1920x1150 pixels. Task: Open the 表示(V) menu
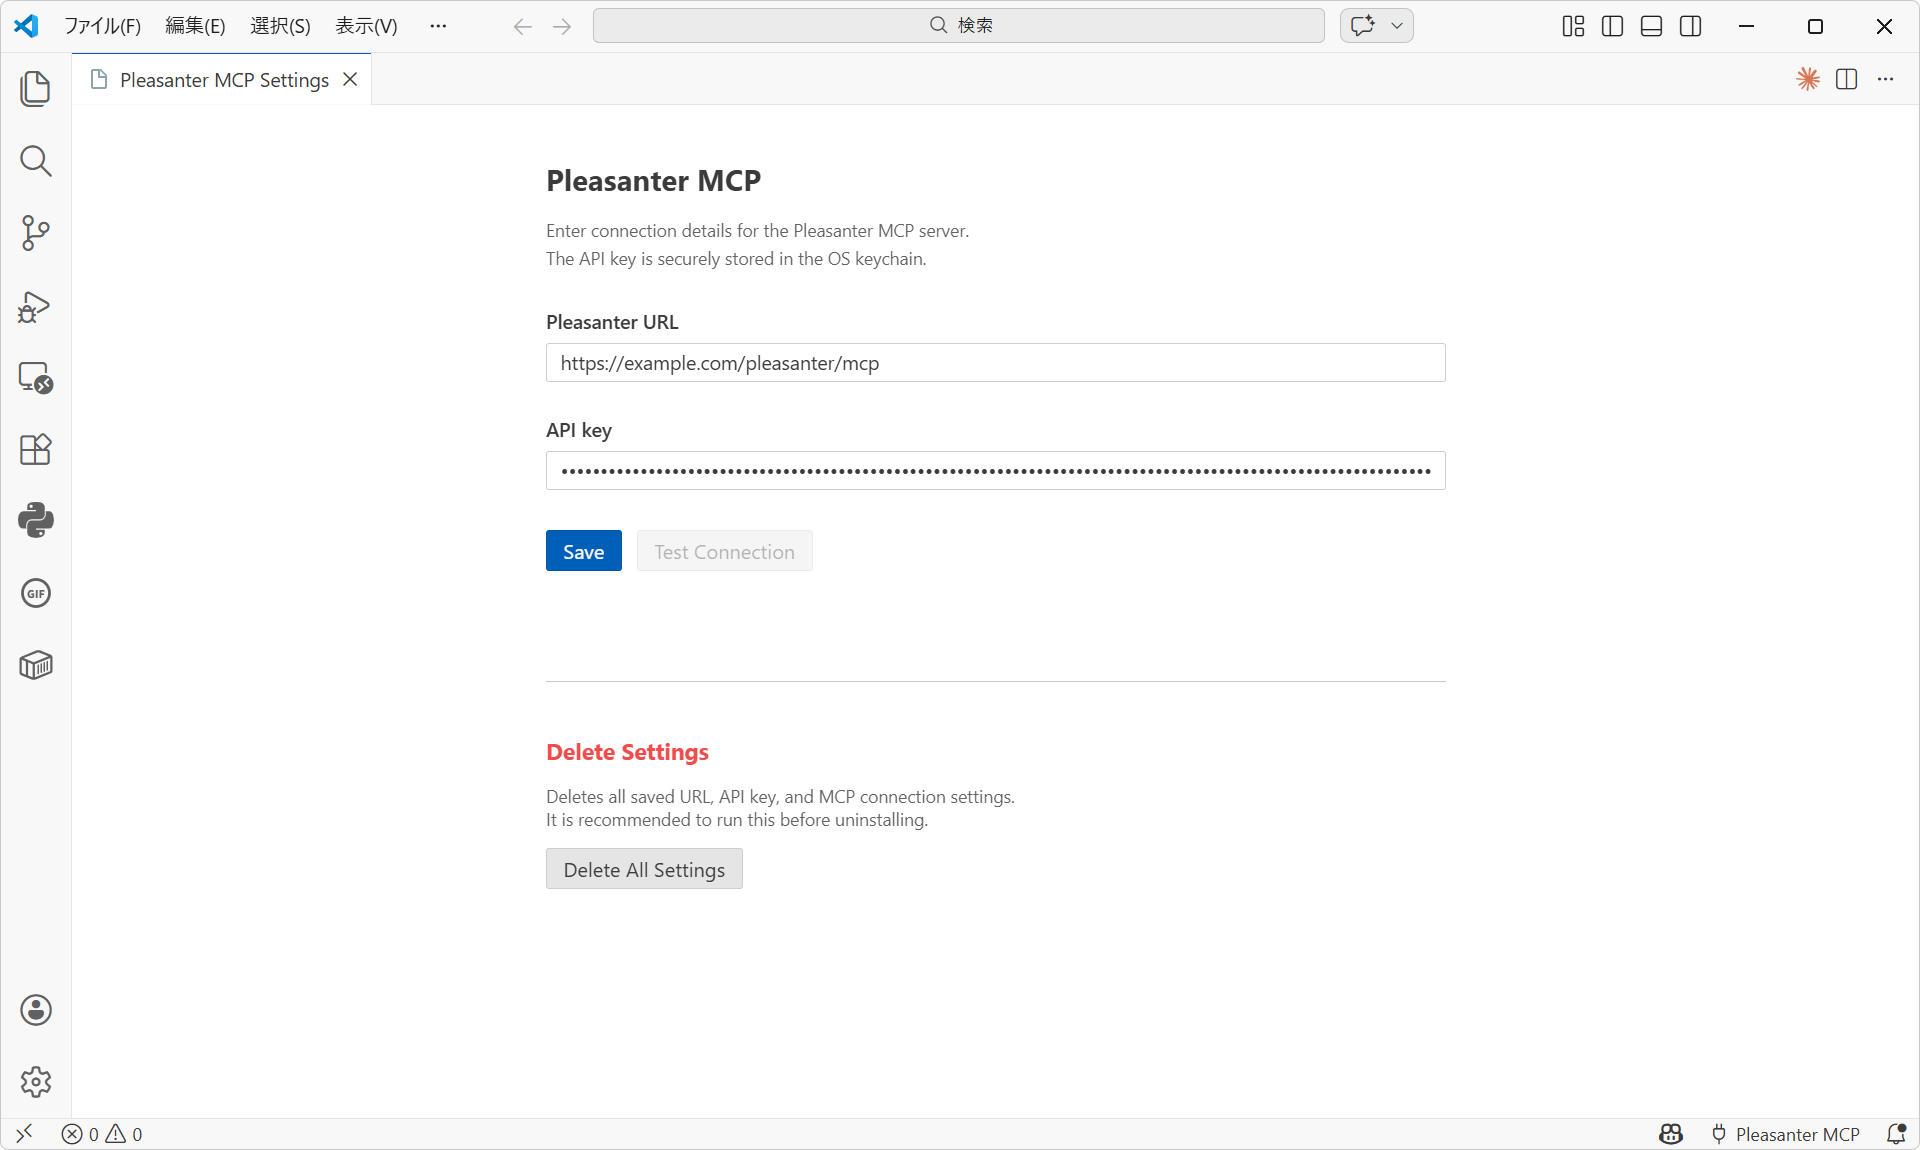click(x=366, y=26)
